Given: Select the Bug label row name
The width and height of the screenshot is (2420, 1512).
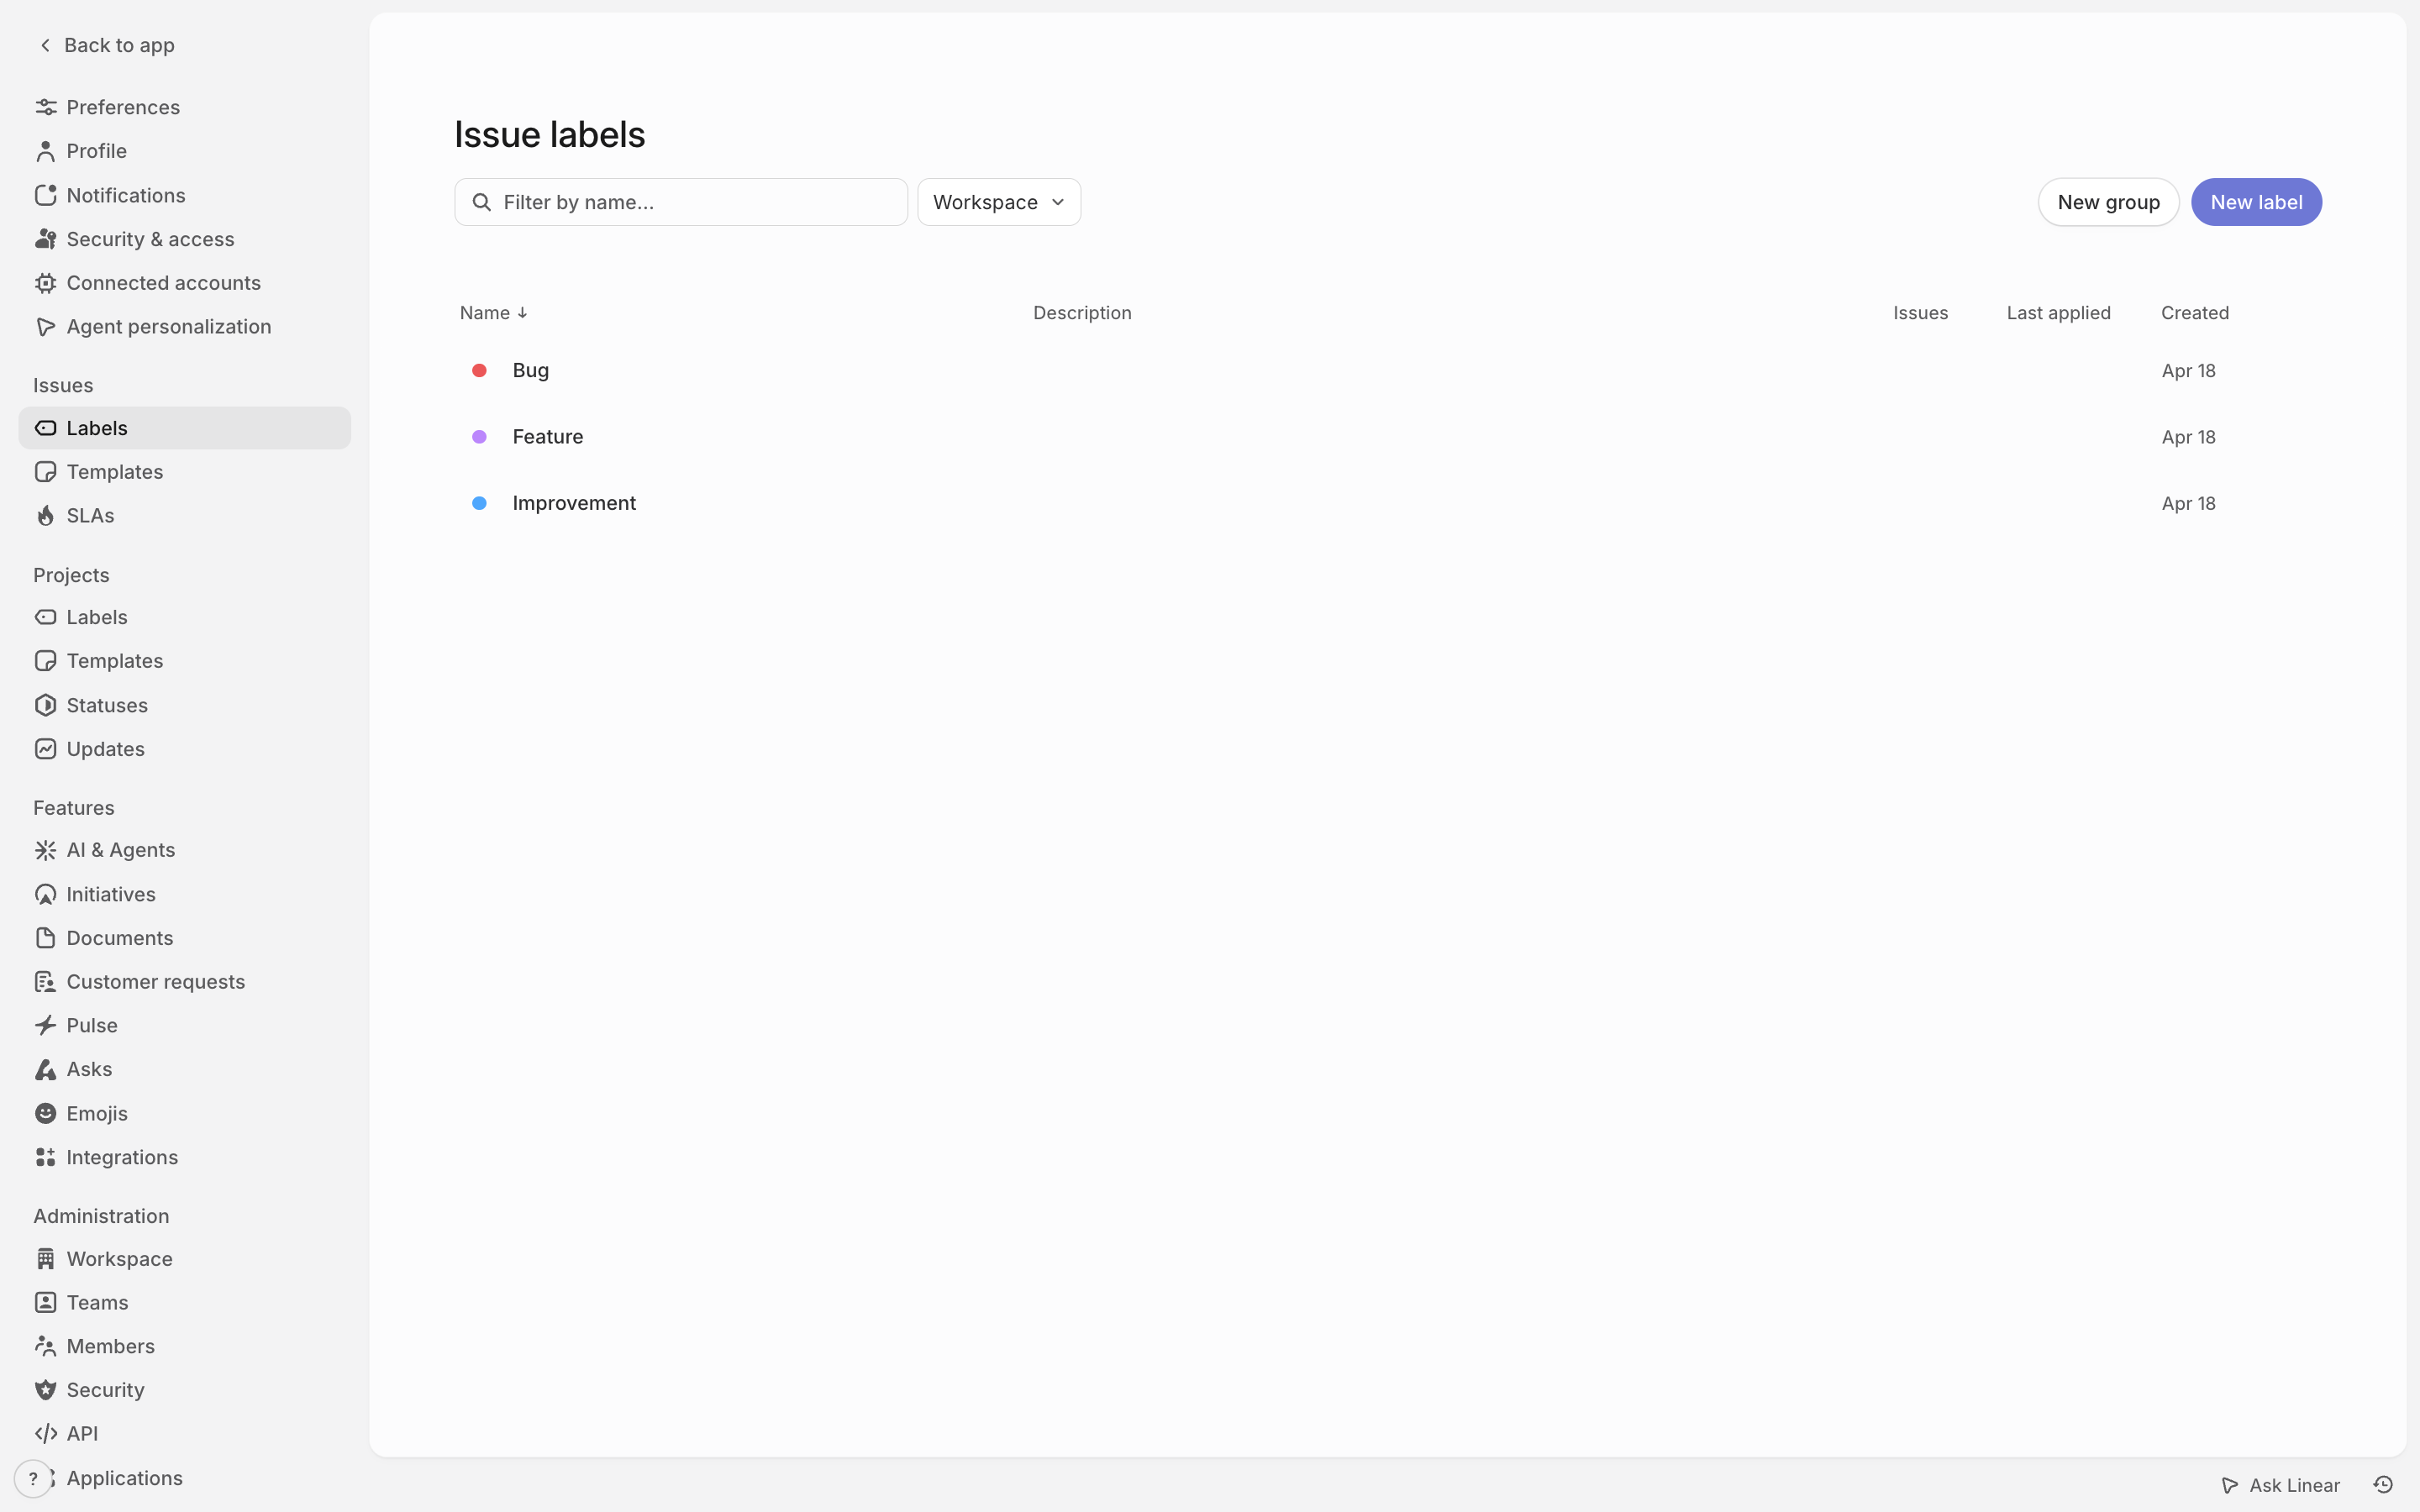Looking at the screenshot, I should [x=530, y=370].
